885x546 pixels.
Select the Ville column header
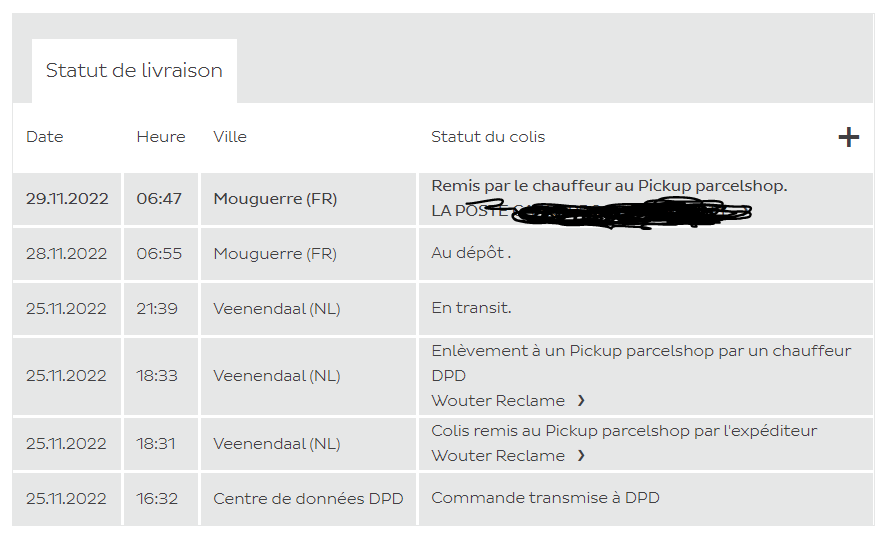coord(230,137)
